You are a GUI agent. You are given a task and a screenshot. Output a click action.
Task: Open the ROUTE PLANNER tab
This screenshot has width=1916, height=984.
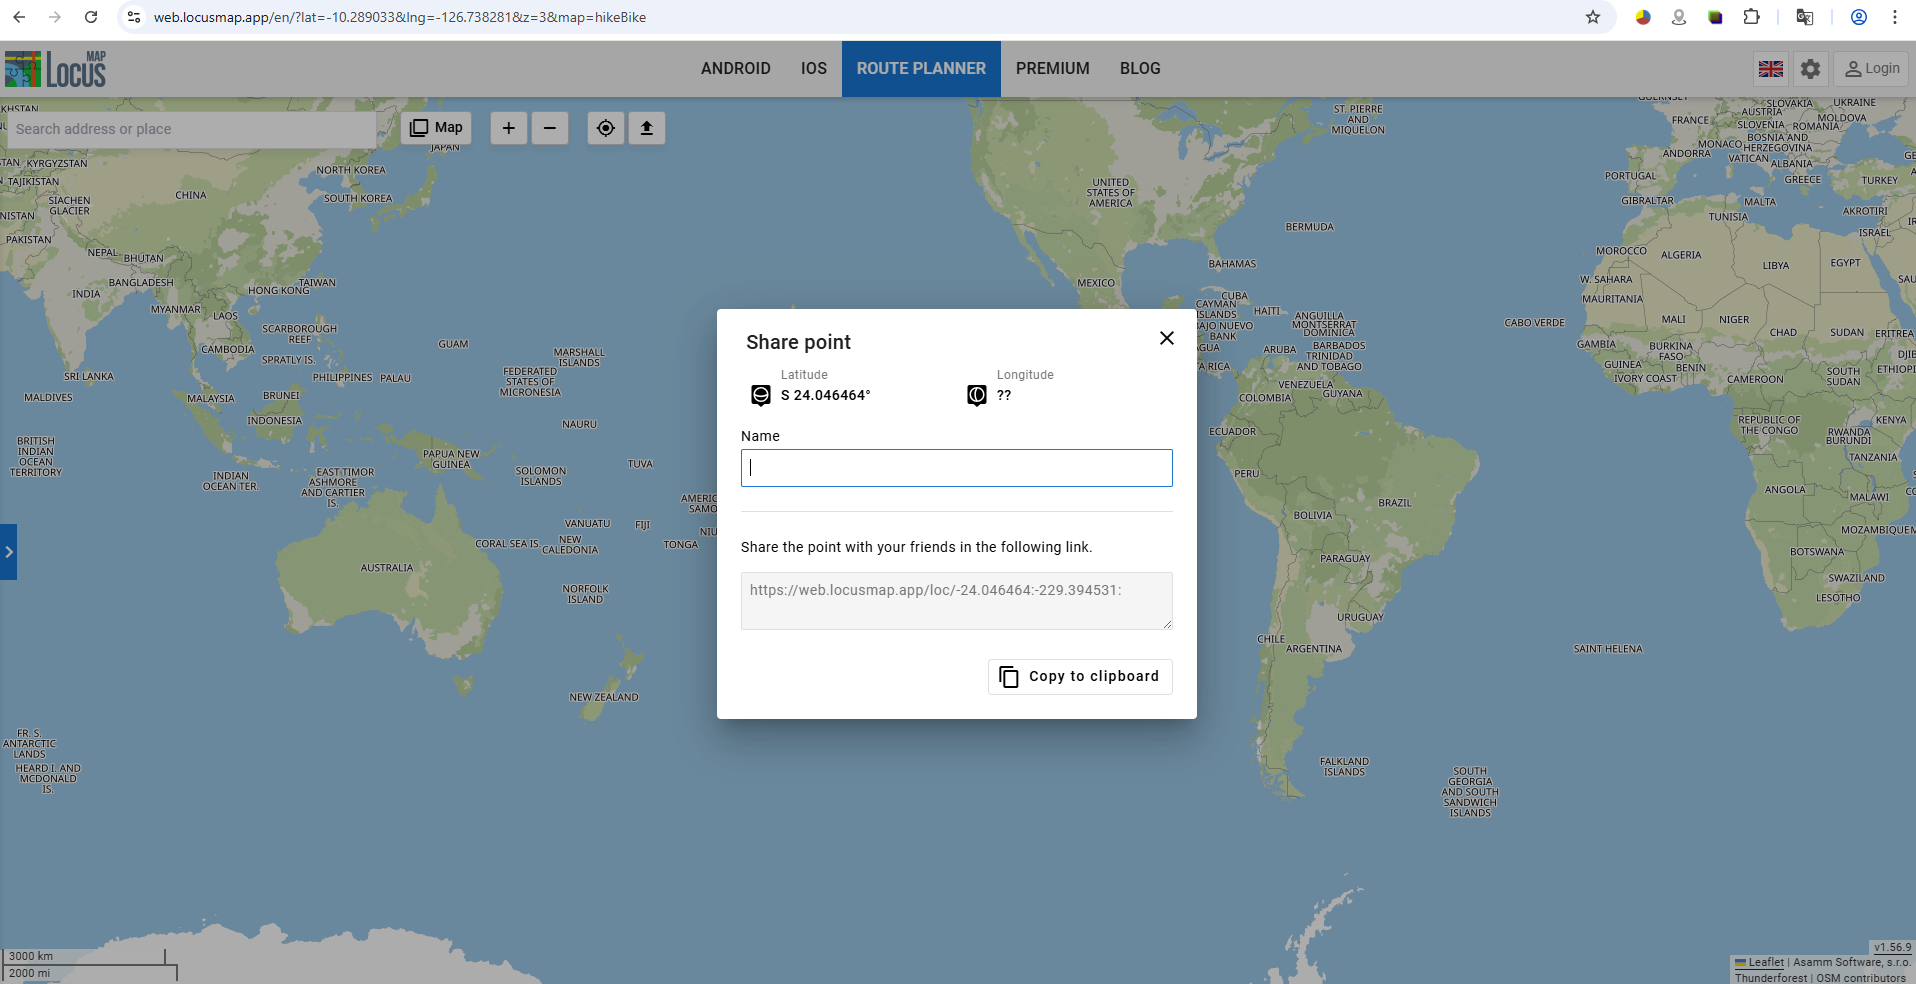pyautogui.click(x=921, y=69)
